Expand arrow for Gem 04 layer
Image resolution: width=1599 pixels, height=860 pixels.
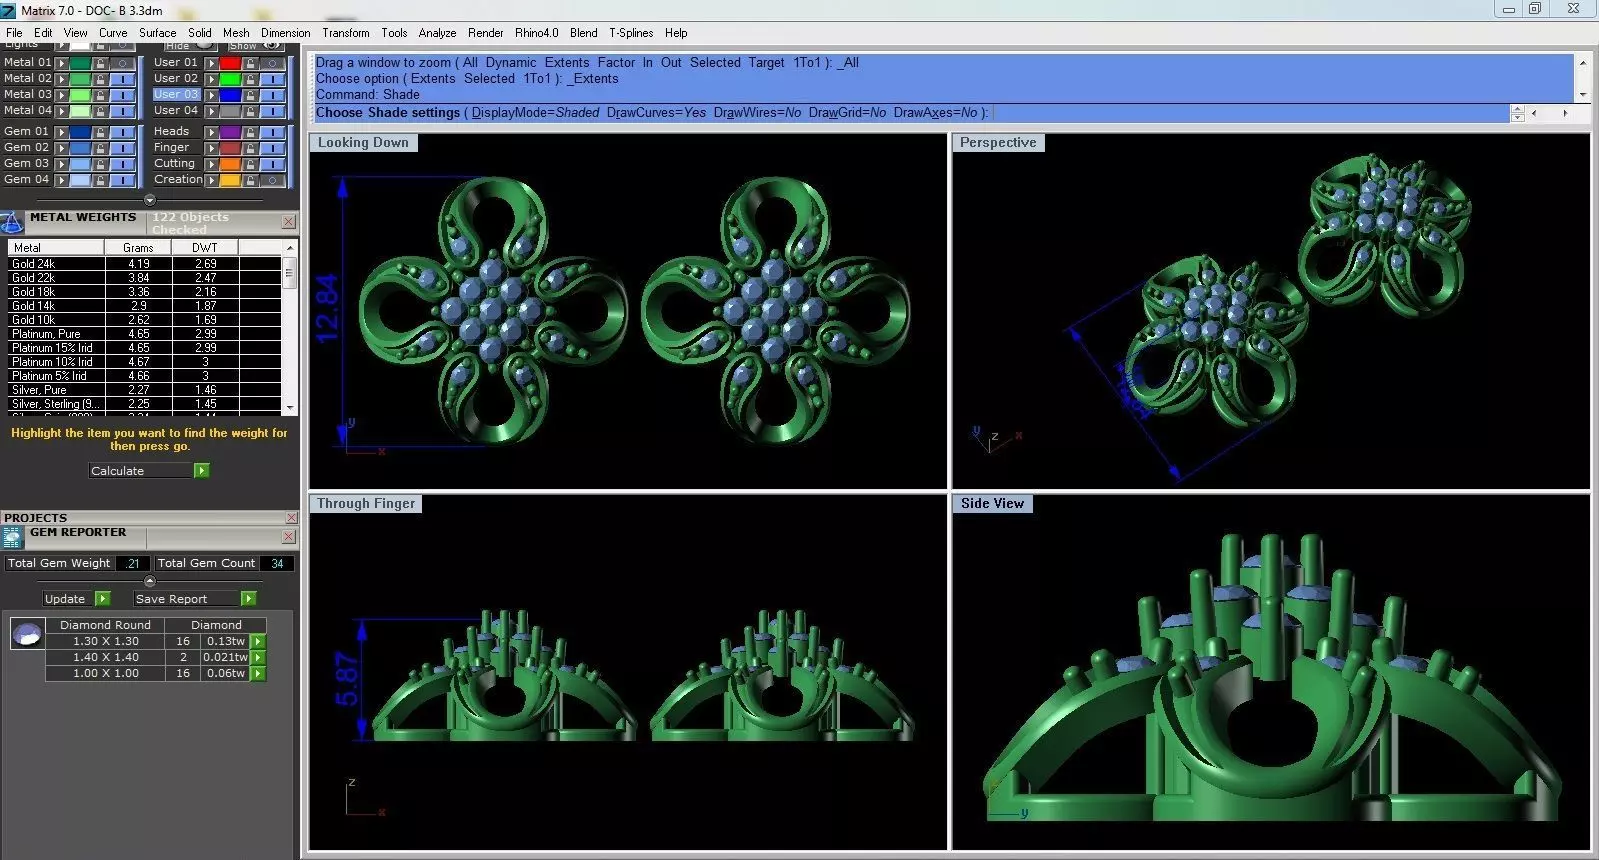coord(61,180)
